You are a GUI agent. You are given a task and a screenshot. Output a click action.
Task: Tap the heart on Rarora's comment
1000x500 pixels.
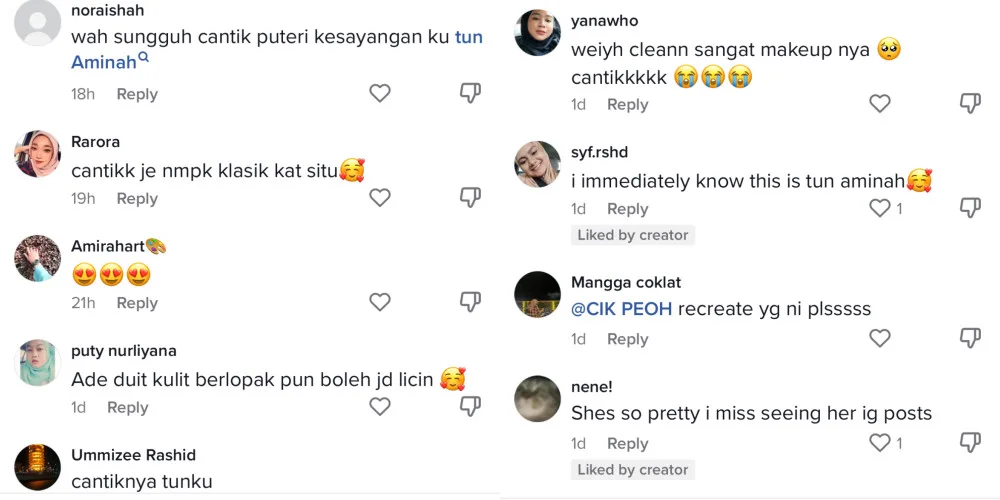[380, 198]
